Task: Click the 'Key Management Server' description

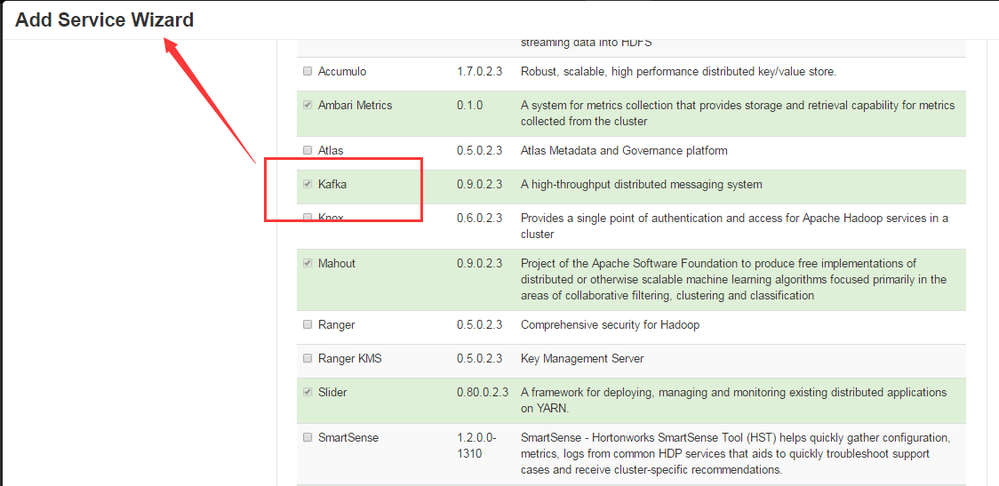Action: point(582,359)
